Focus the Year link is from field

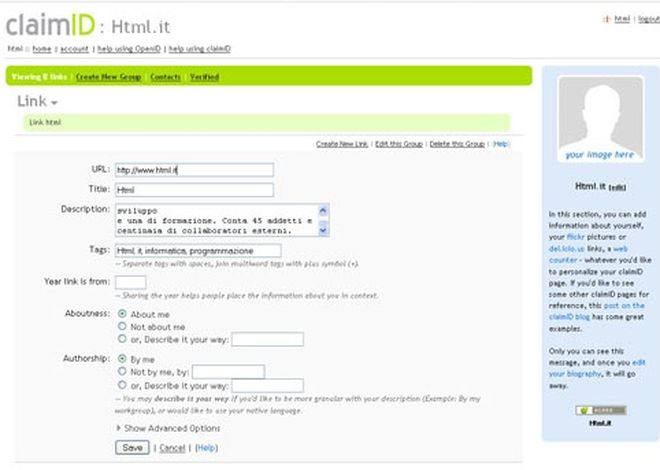coord(130,282)
